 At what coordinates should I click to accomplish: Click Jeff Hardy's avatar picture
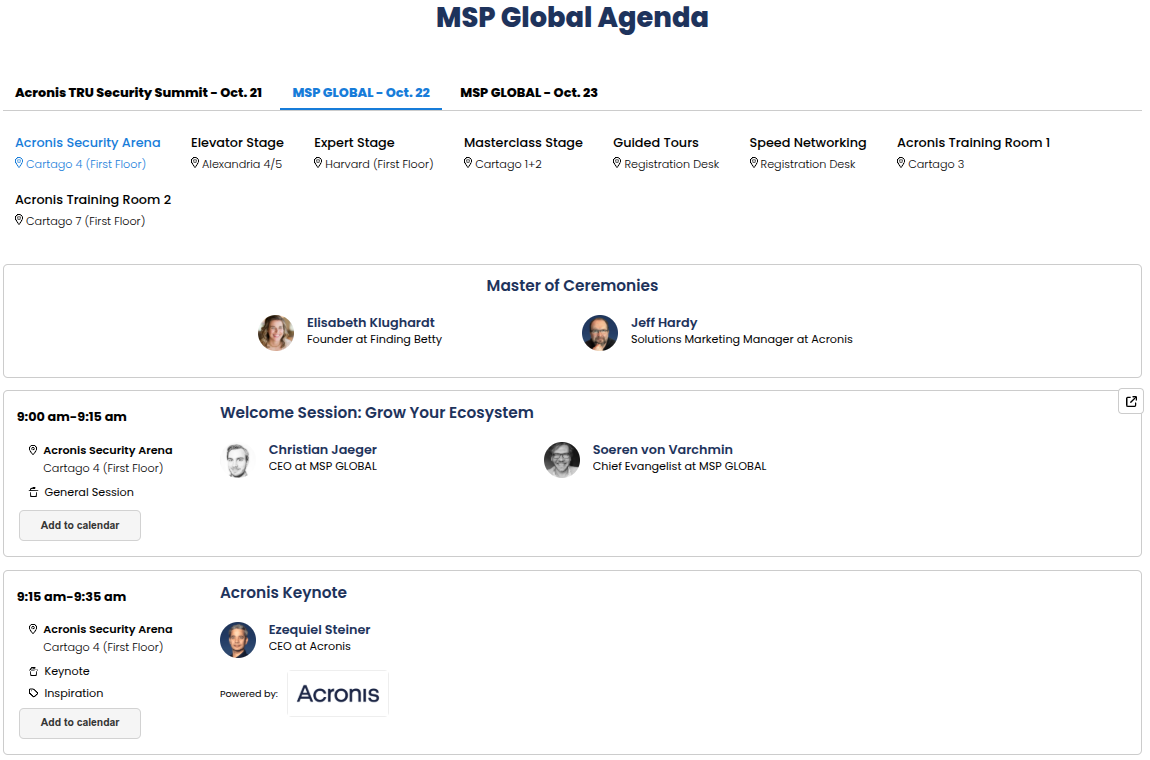(600, 332)
